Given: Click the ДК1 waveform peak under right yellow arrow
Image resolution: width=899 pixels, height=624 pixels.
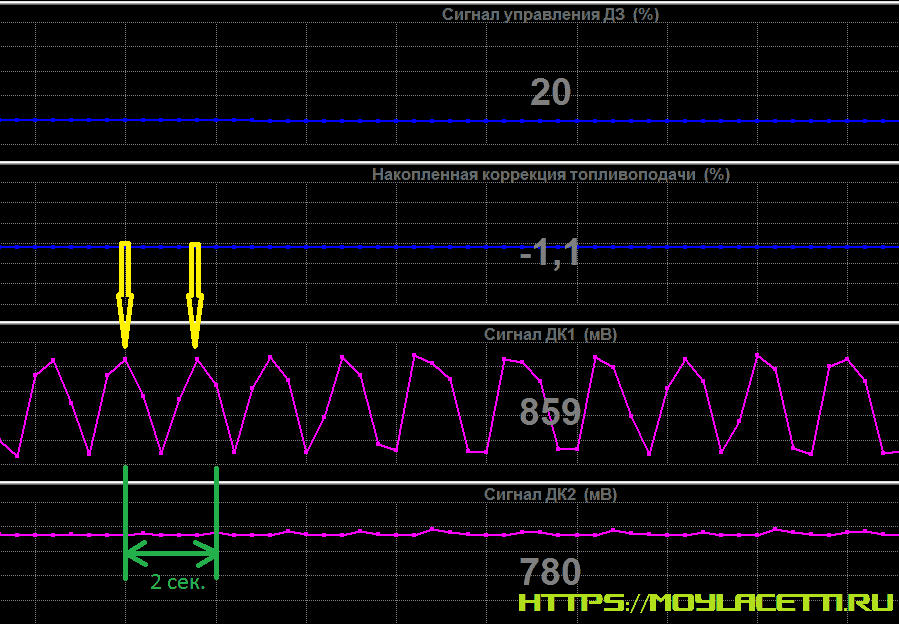Looking at the screenshot, I should (196, 358).
